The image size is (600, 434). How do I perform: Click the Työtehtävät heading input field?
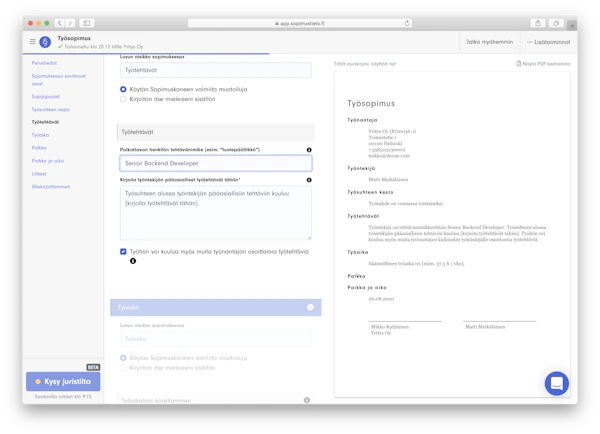(216, 70)
